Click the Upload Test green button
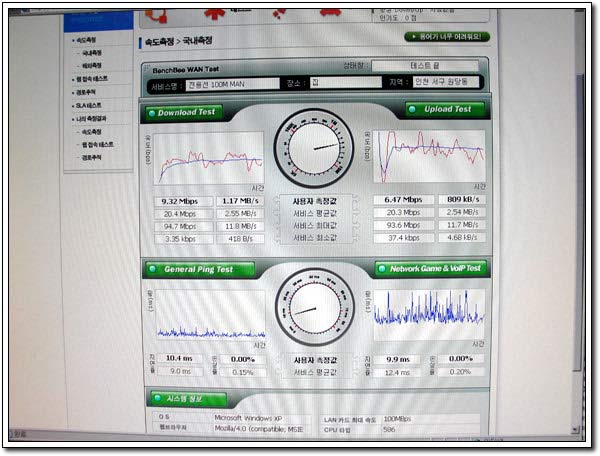The image size is (600, 456). tap(445, 109)
